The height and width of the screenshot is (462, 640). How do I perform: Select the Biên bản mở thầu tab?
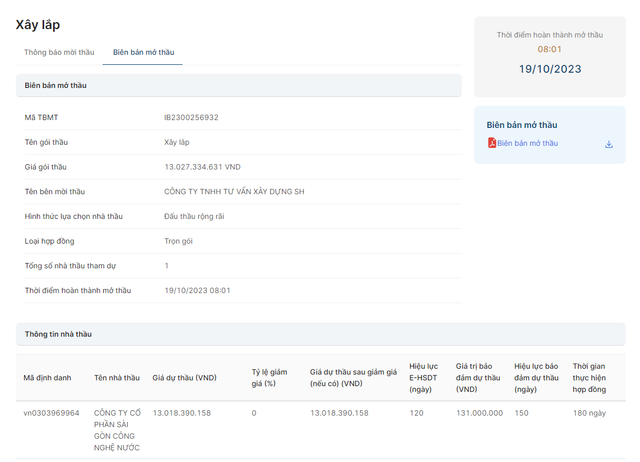coord(147,52)
